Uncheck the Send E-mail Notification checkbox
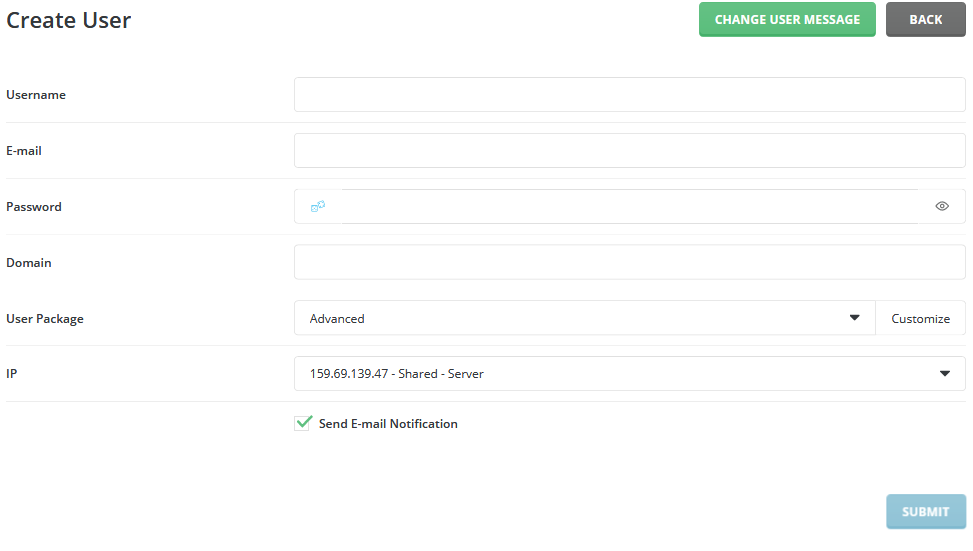973x551 pixels. tap(304, 423)
